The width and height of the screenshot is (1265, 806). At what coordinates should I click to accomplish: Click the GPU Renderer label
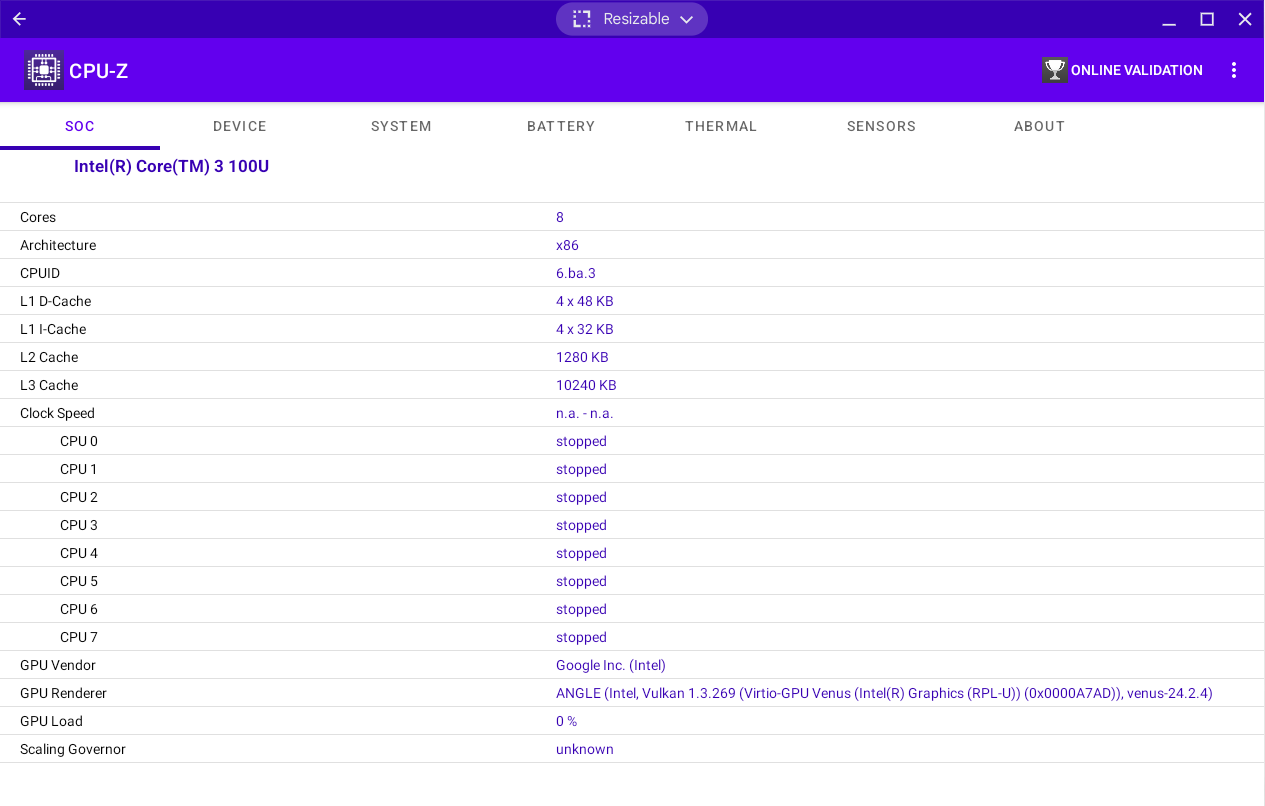(x=63, y=693)
